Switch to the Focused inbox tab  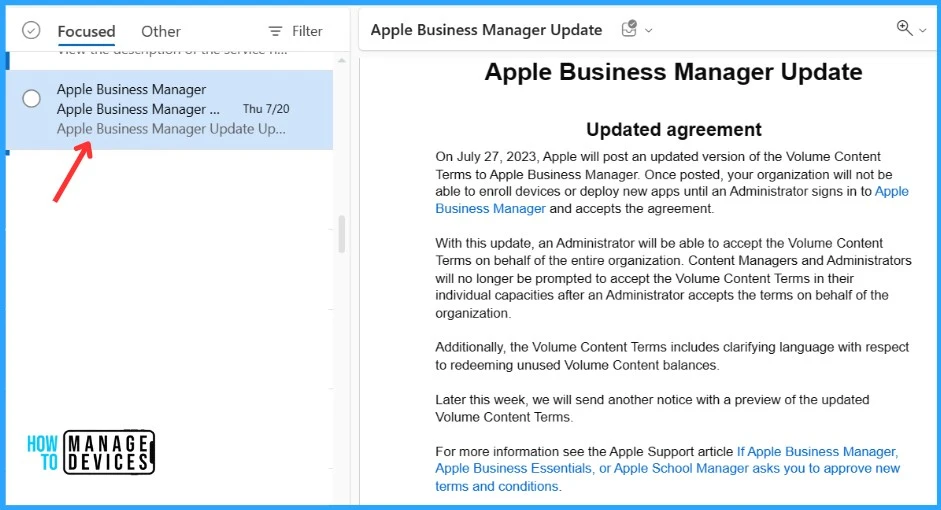pos(86,31)
